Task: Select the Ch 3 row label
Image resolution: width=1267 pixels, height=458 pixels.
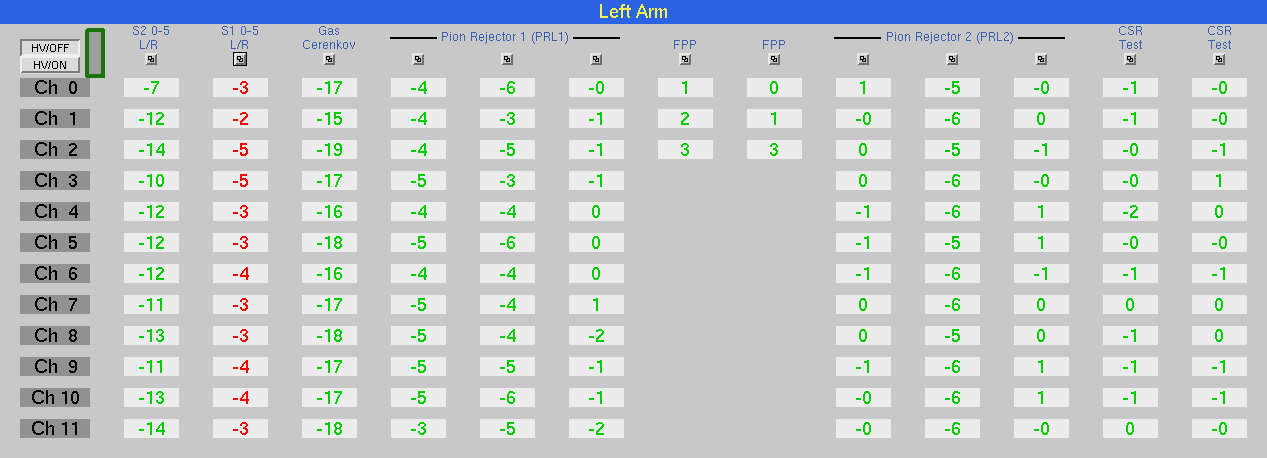Action: (x=55, y=181)
